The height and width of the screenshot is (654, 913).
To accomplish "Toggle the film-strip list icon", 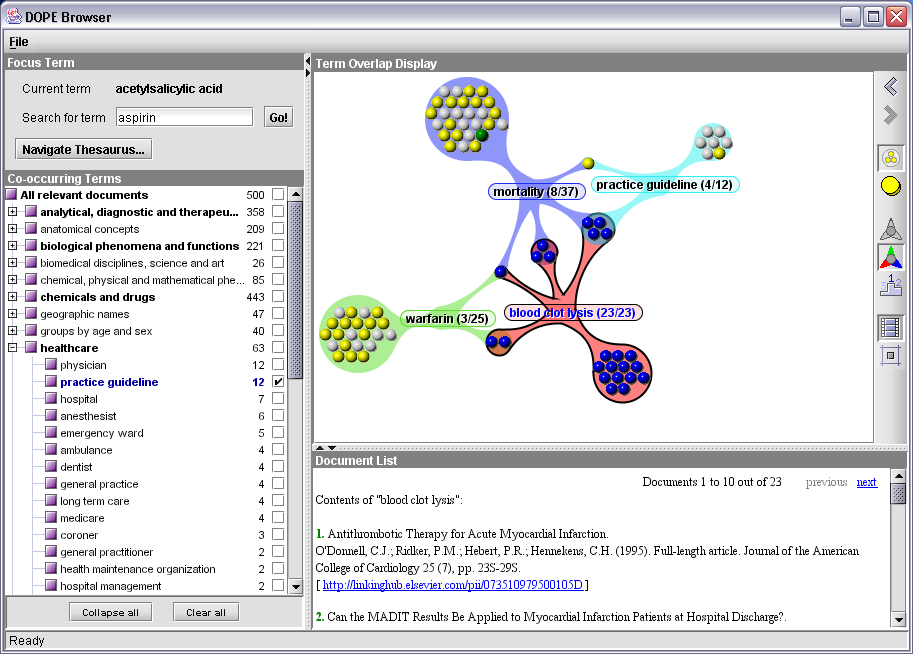I will click(890, 326).
